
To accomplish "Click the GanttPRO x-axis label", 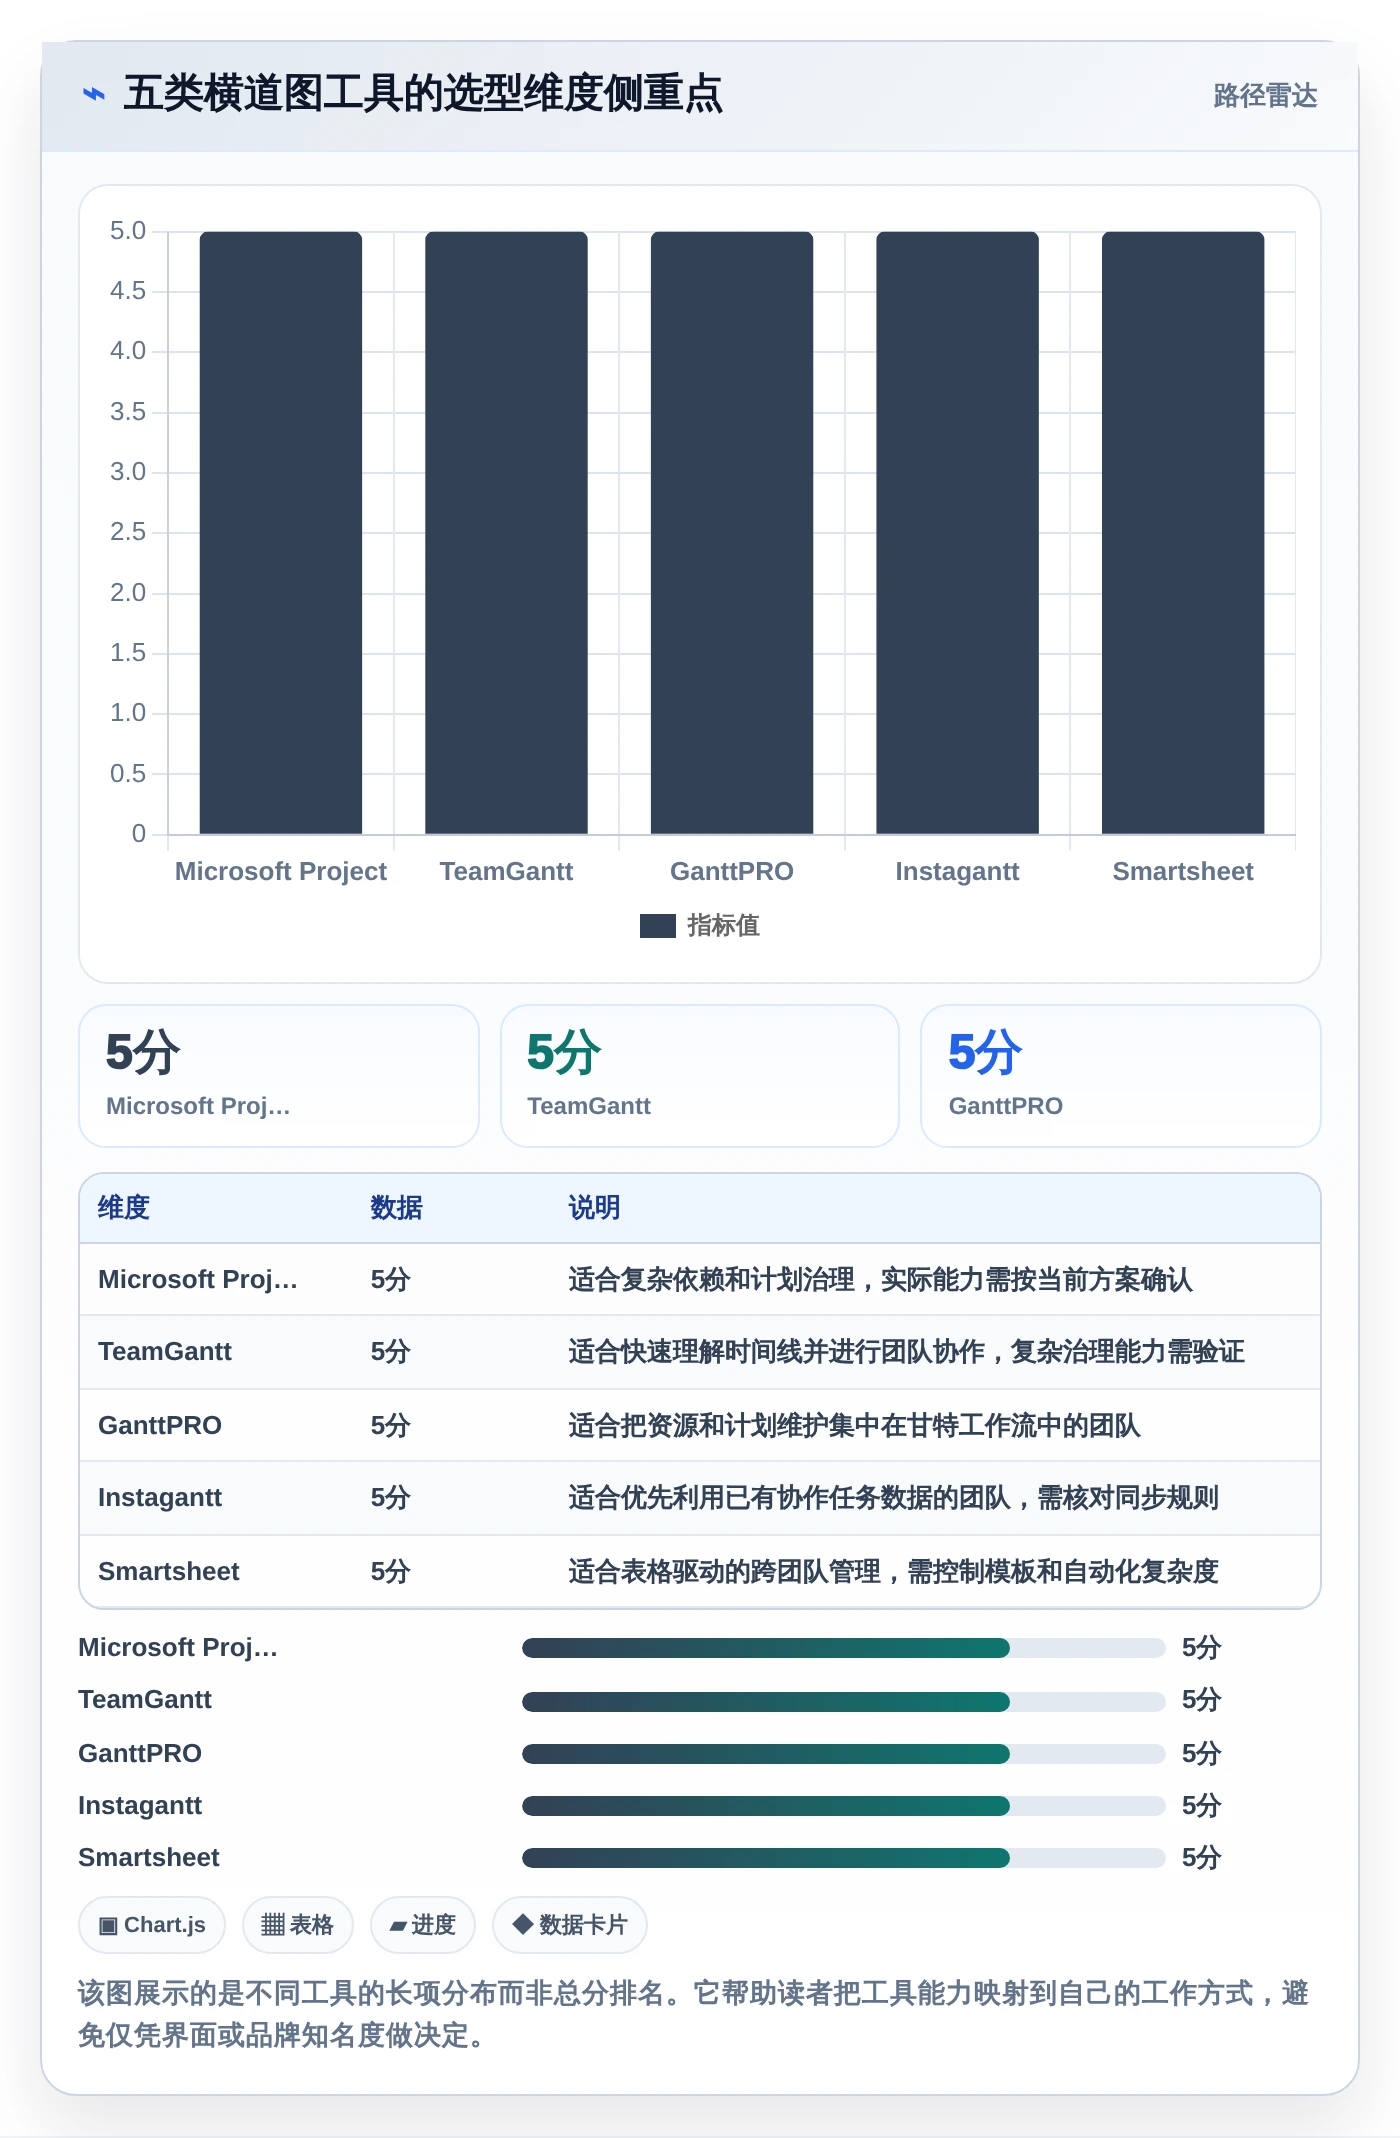I will (732, 871).
